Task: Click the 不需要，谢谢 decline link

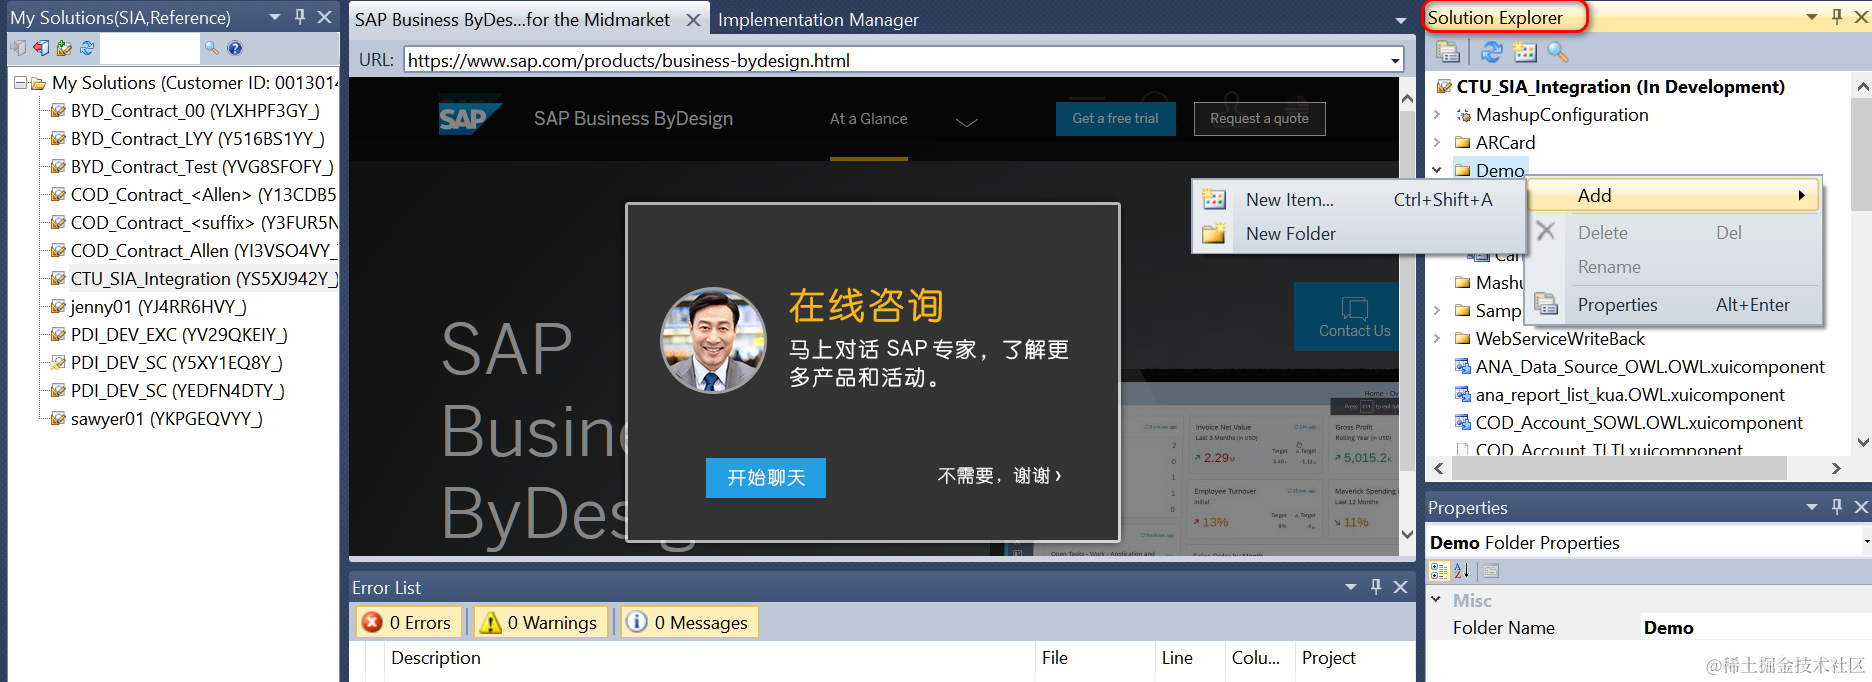Action: [999, 476]
